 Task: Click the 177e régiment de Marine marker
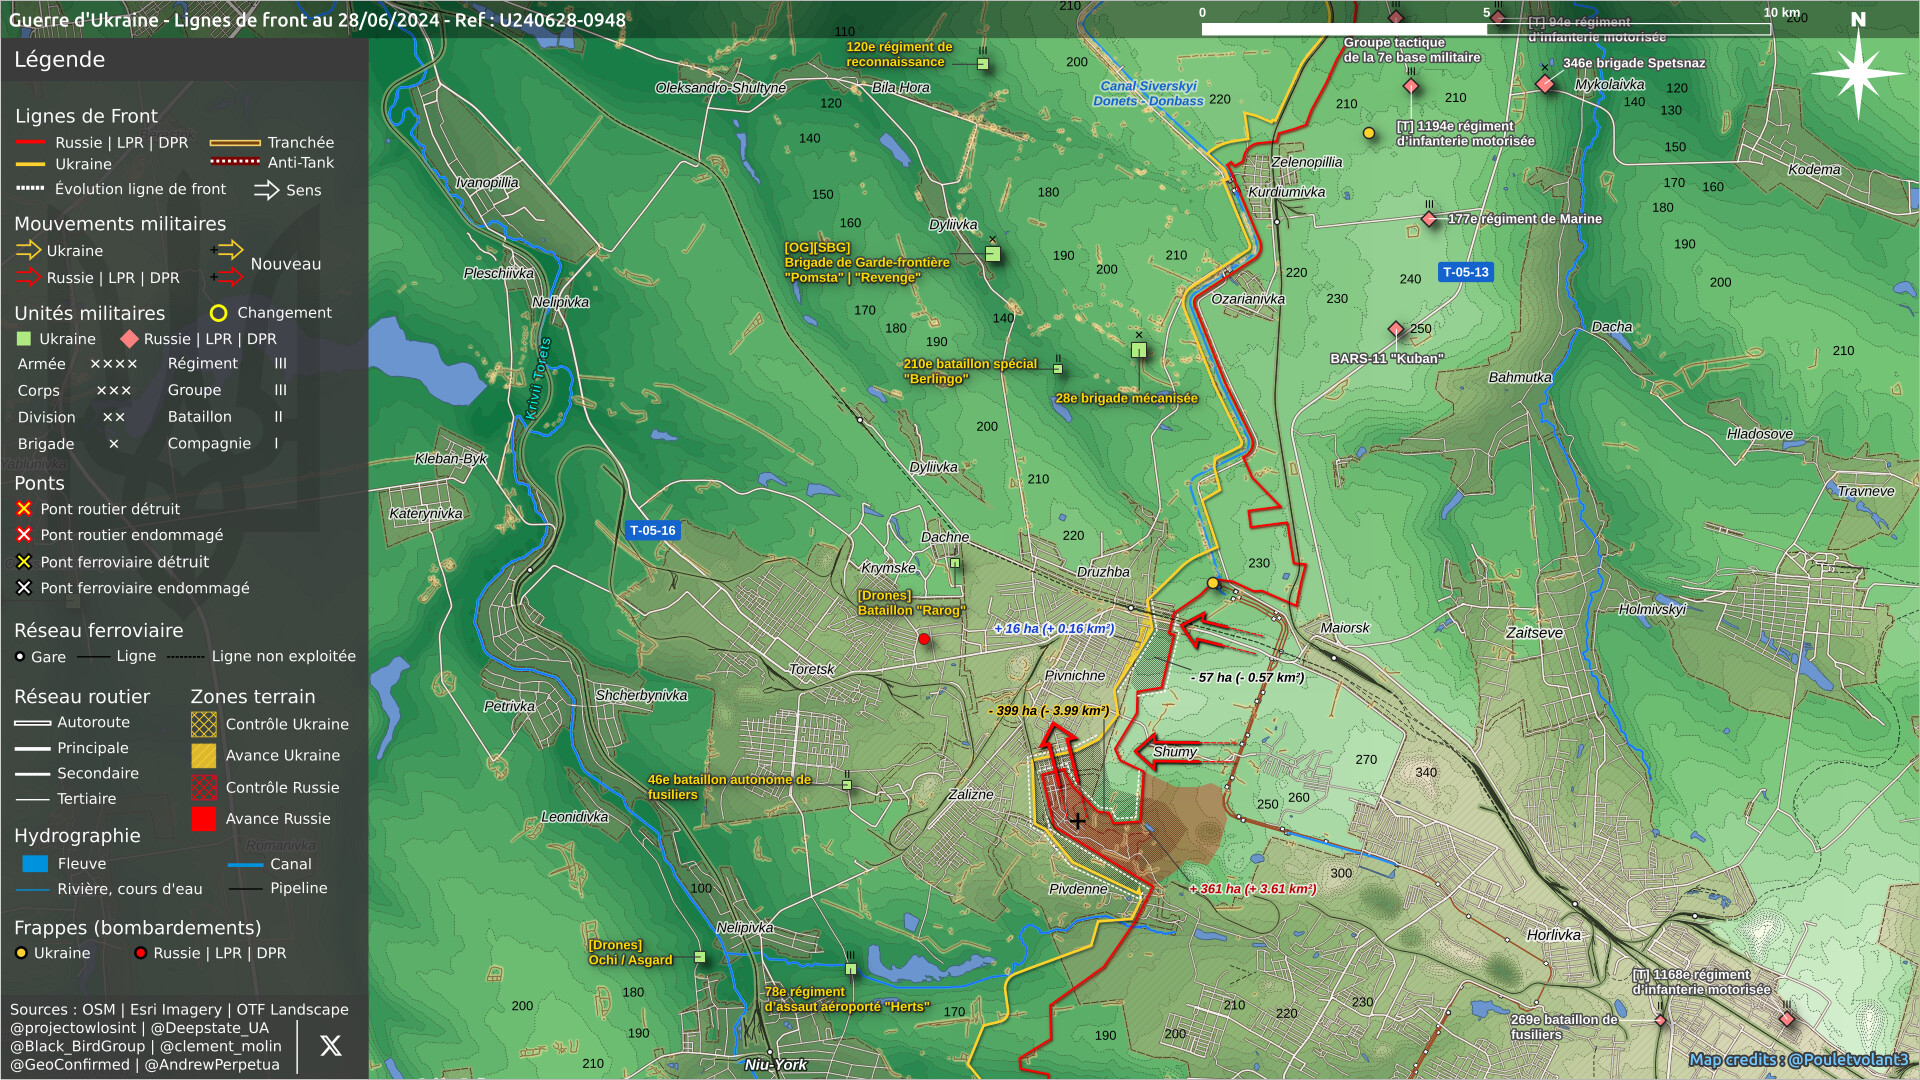coord(1429,219)
